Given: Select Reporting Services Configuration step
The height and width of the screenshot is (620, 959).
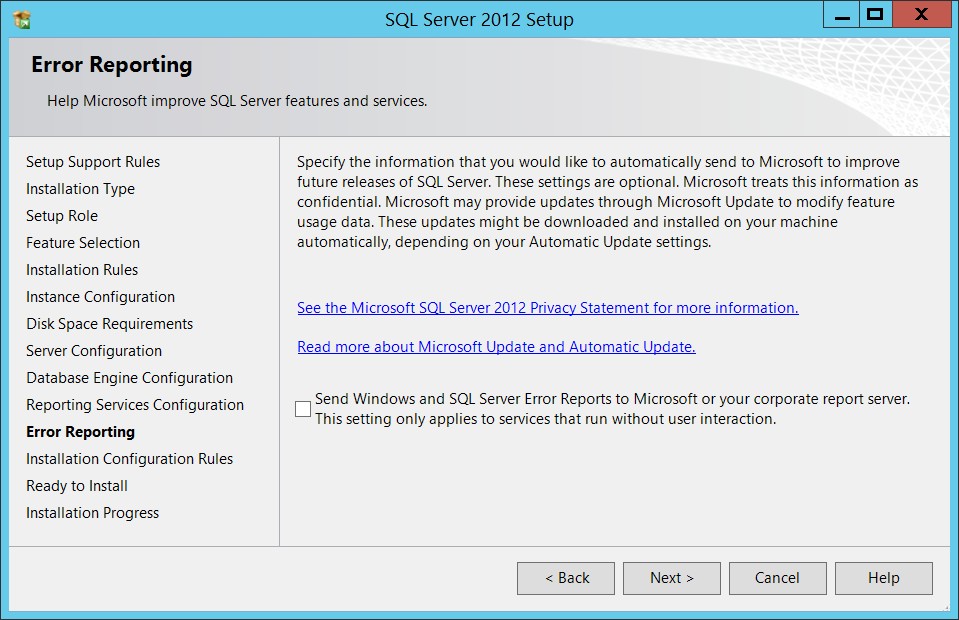Looking at the screenshot, I should pos(135,405).
